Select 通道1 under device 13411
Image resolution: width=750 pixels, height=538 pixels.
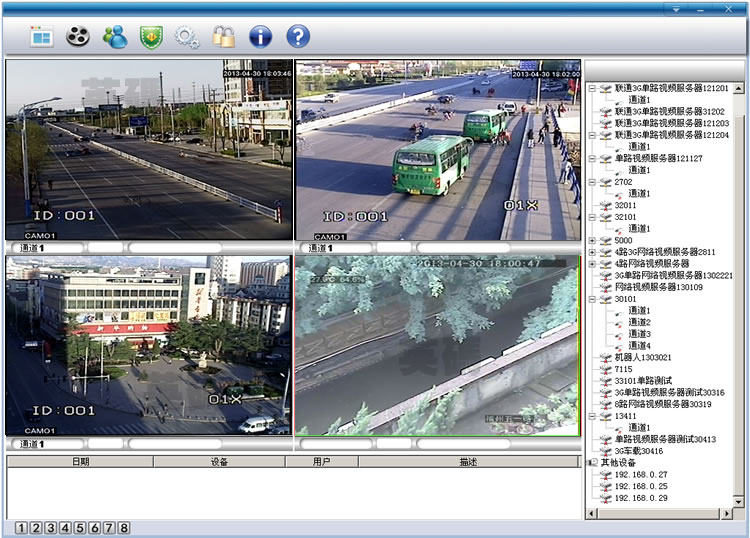tap(639, 428)
